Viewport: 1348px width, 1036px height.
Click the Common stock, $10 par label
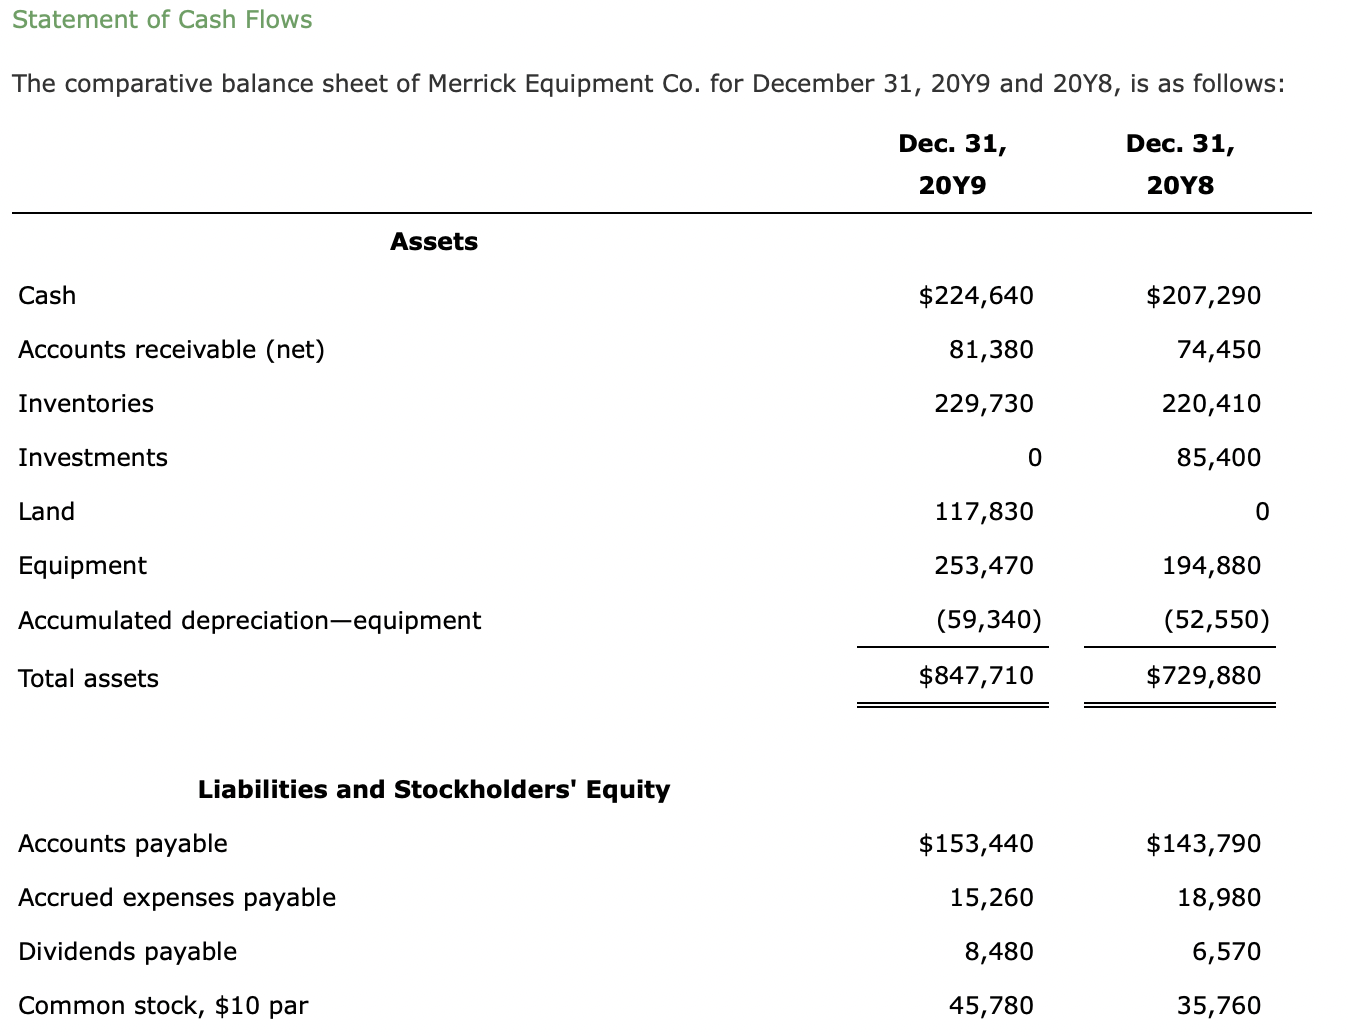163,1006
